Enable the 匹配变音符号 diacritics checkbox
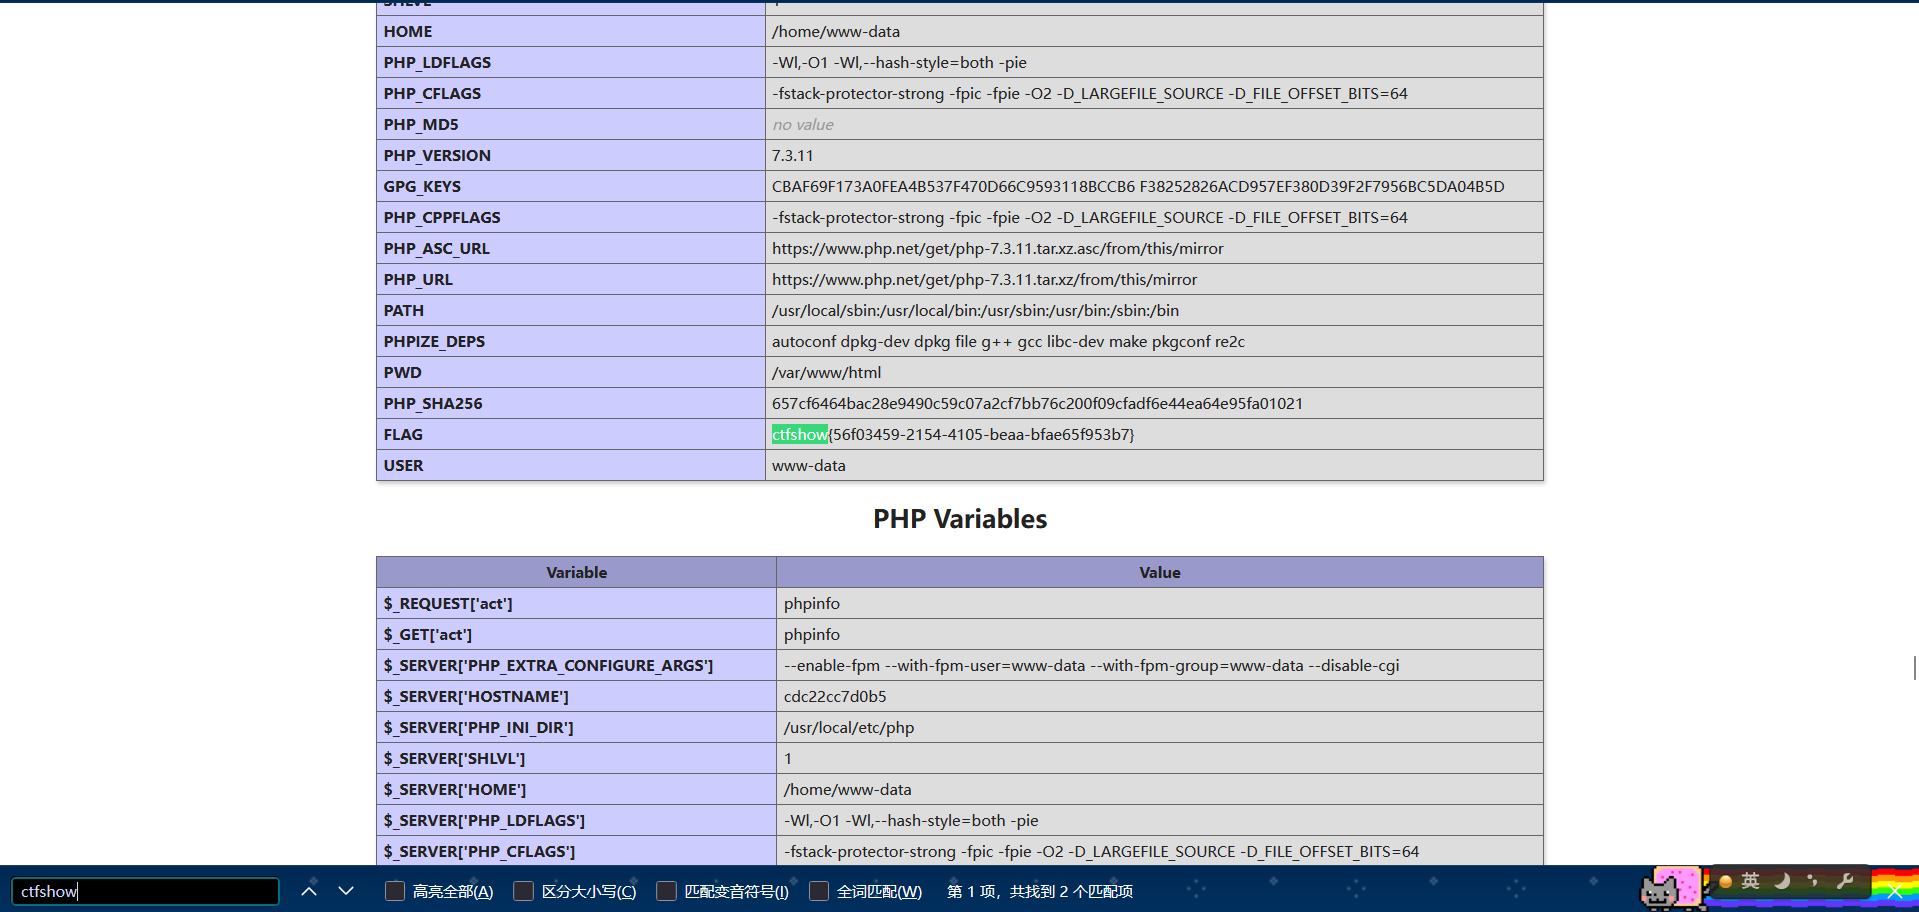1919x912 pixels. pos(666,891)
